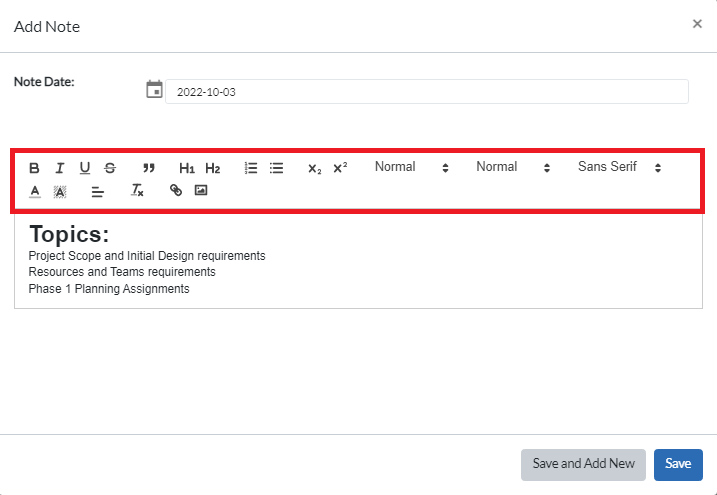
Task: Apply Heading 2 style
Action: pos(213,168)
